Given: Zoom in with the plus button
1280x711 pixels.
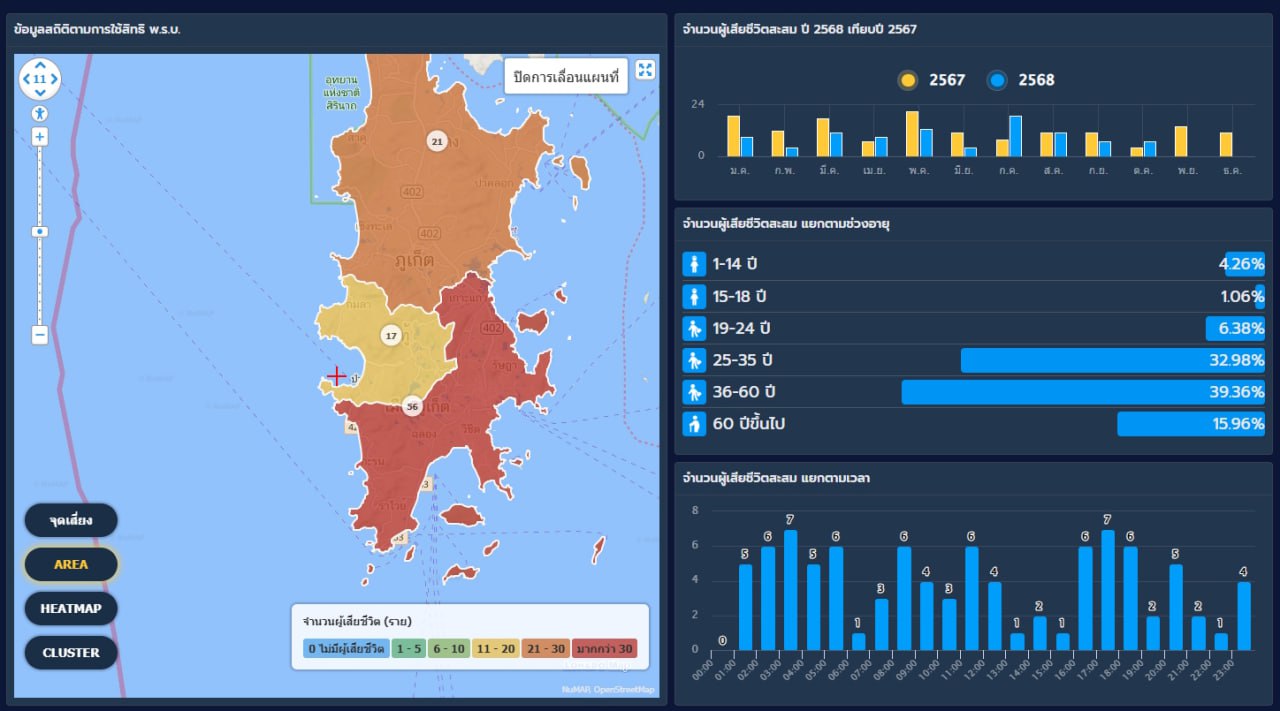Looking at the screenshot, I should pyautogui.click(x=39, y=137).
